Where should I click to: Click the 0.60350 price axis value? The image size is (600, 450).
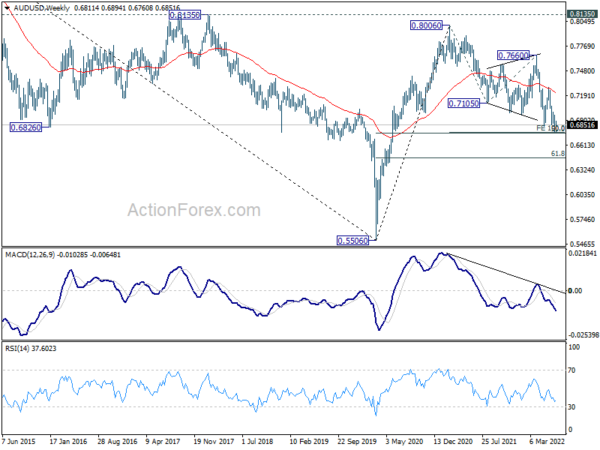tap(582, 195)
